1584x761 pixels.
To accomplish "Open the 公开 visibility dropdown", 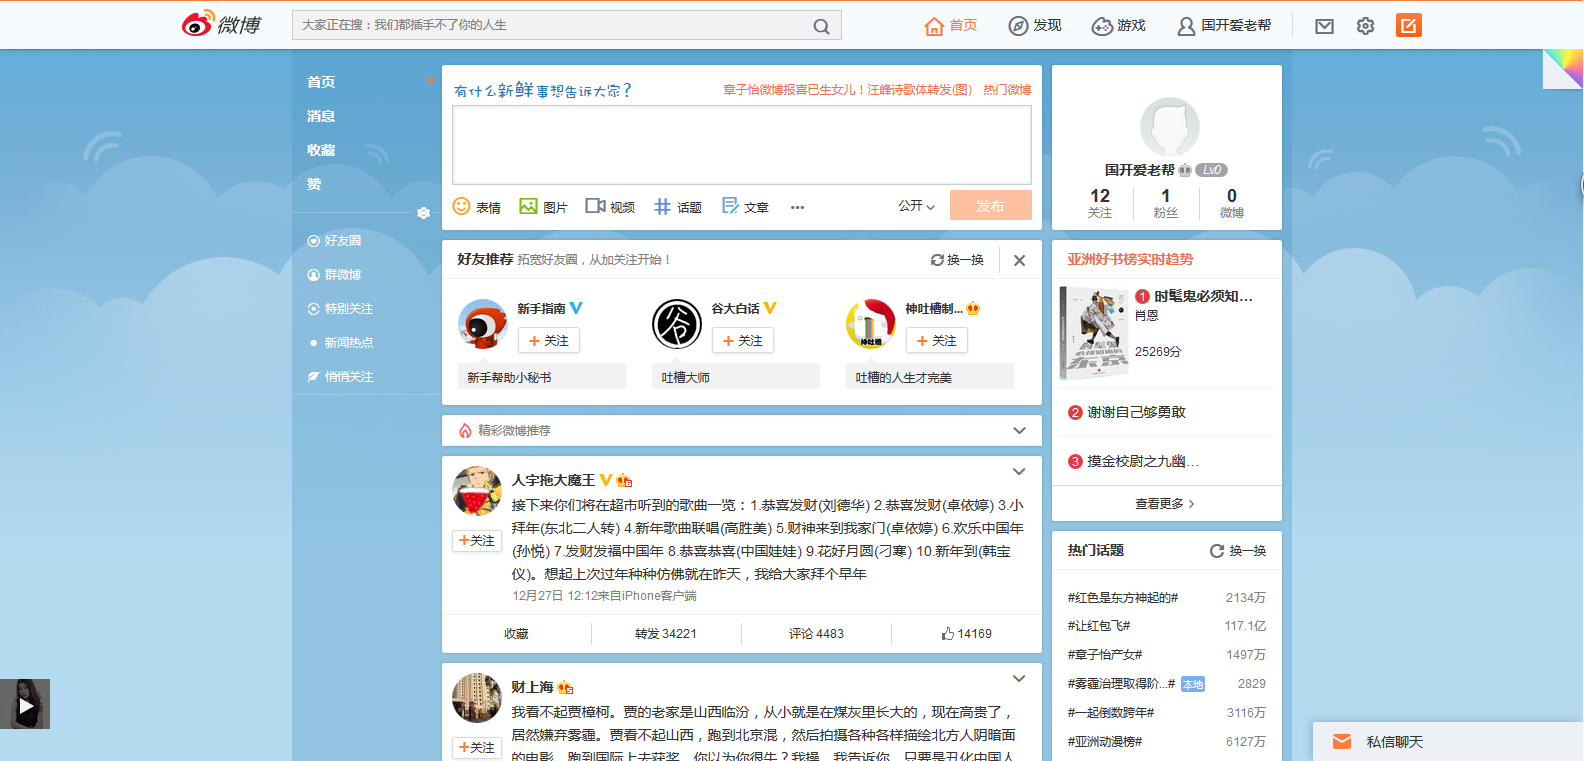I will (x=916, y=206).
